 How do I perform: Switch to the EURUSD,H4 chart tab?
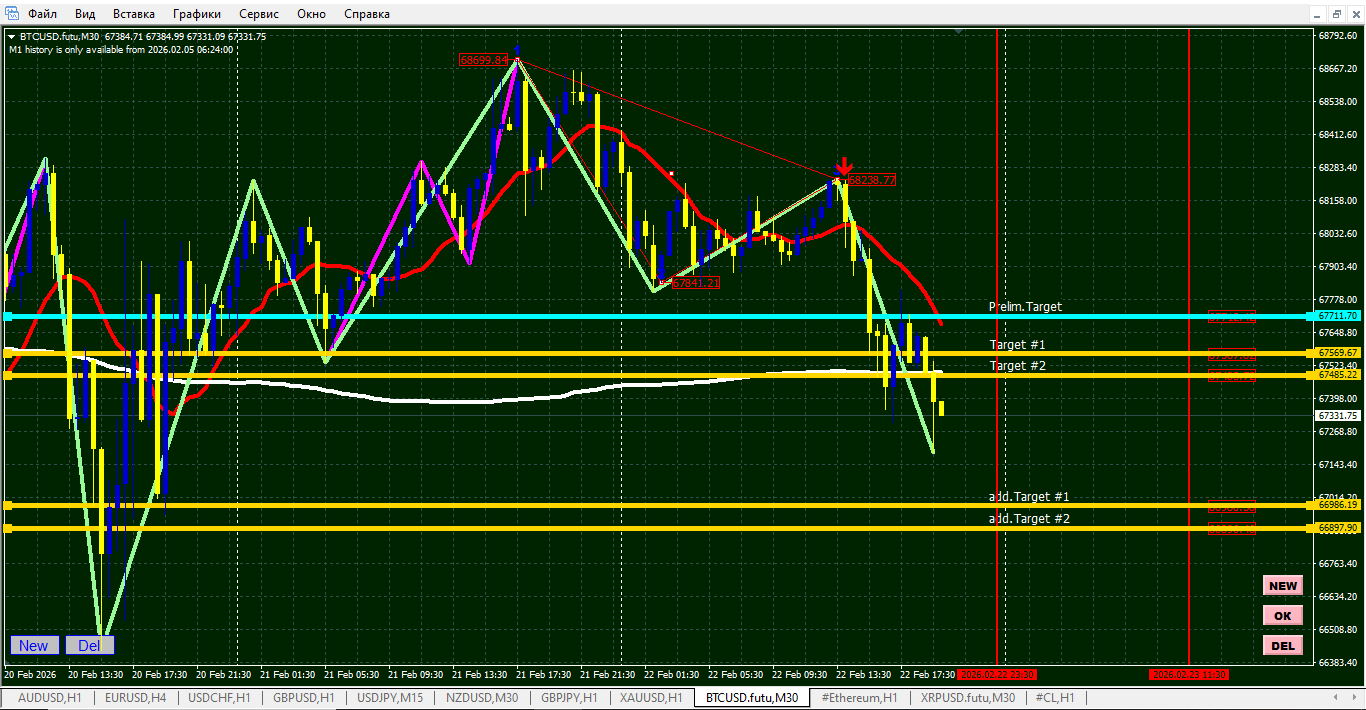(x=135, y=698)
